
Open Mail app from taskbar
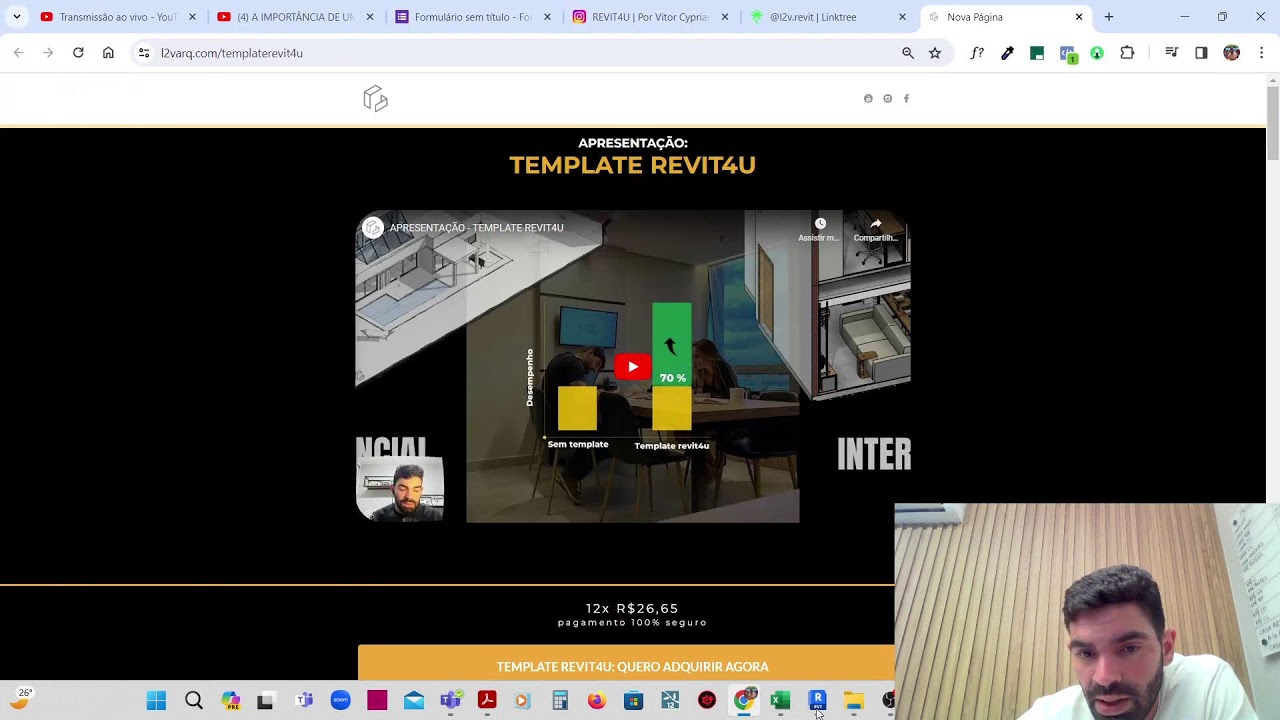click(x=414, y=701)
